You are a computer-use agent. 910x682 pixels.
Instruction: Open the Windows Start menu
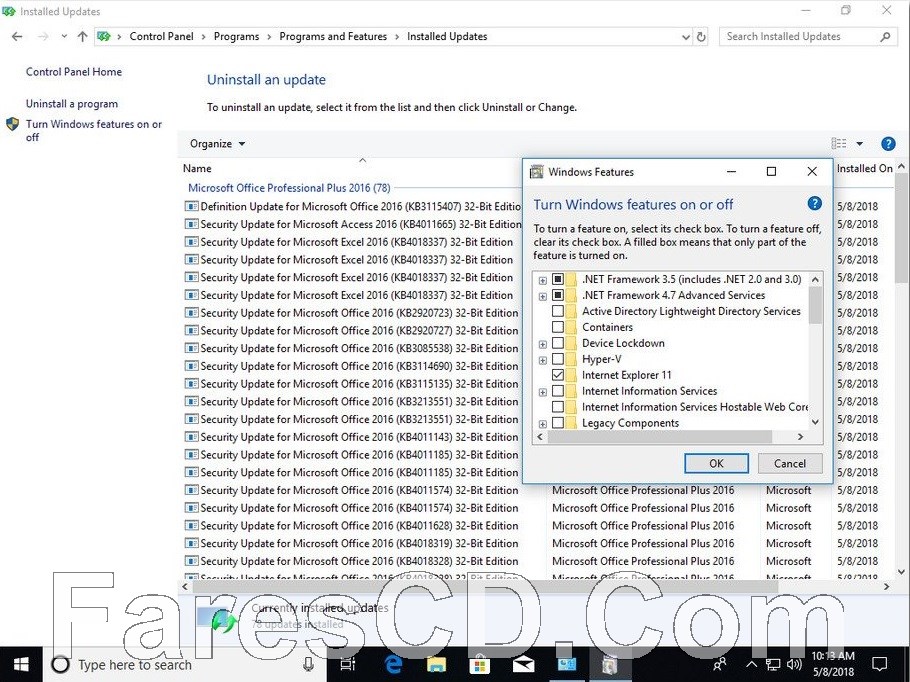click(21, 664)
